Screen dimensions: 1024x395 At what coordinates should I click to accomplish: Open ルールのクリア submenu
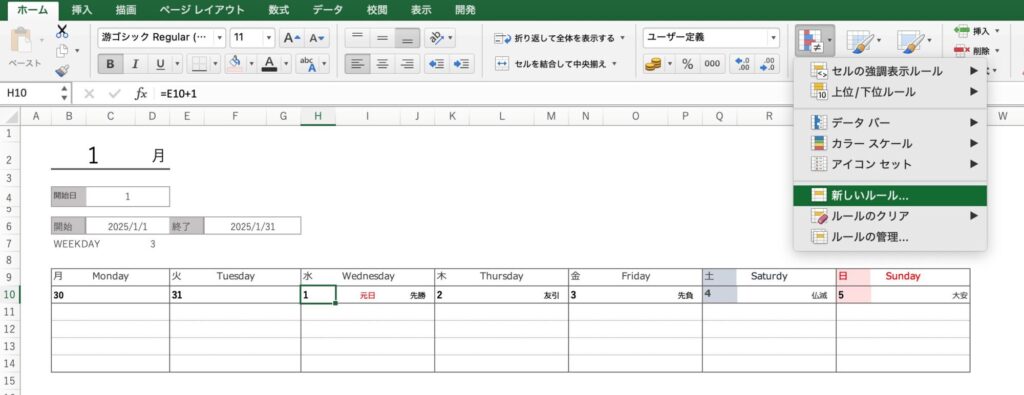coord(889,215)
